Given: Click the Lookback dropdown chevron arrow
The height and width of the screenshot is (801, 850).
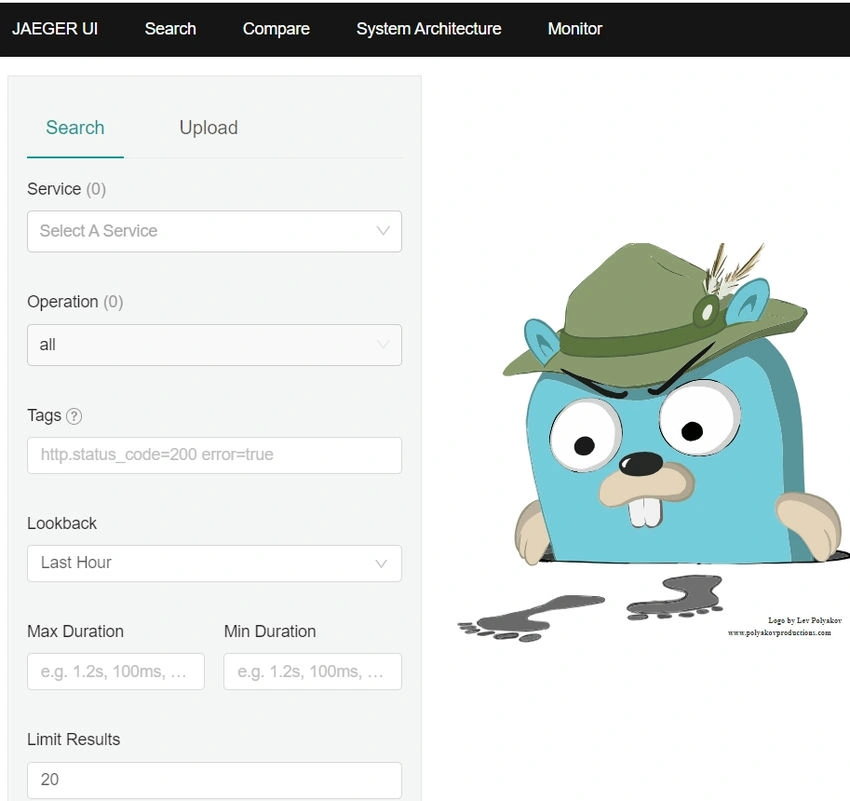Looking at the screenshot, I should pyautogui.click(x=381, y=564).
